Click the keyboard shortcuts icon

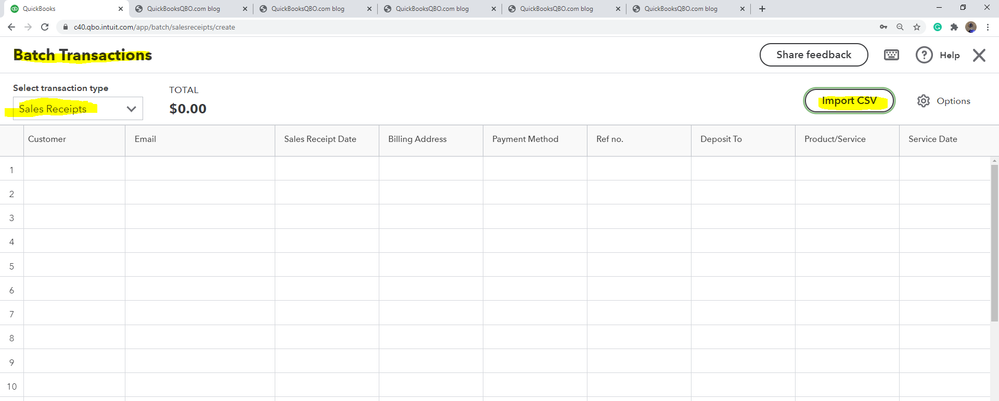tap(891, 55)
